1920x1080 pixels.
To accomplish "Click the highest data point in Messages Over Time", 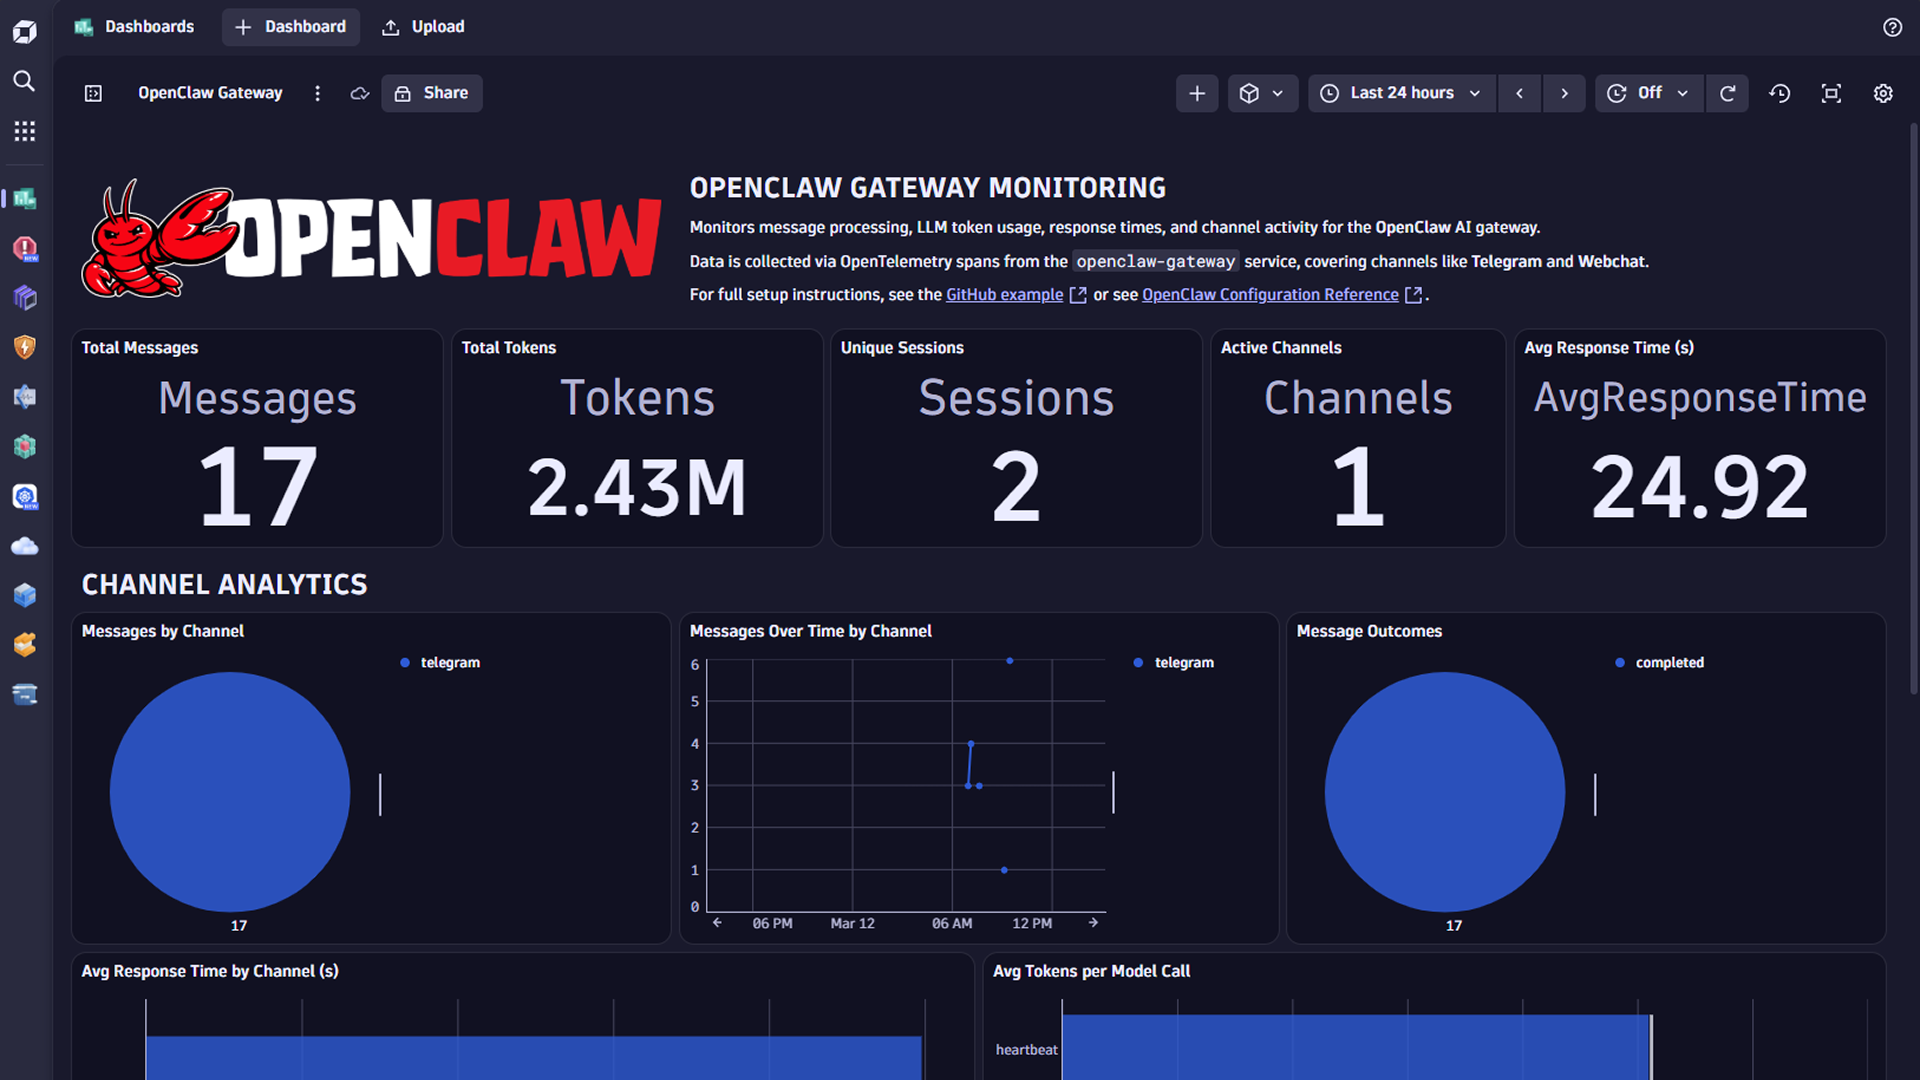I will [1010, 661].
